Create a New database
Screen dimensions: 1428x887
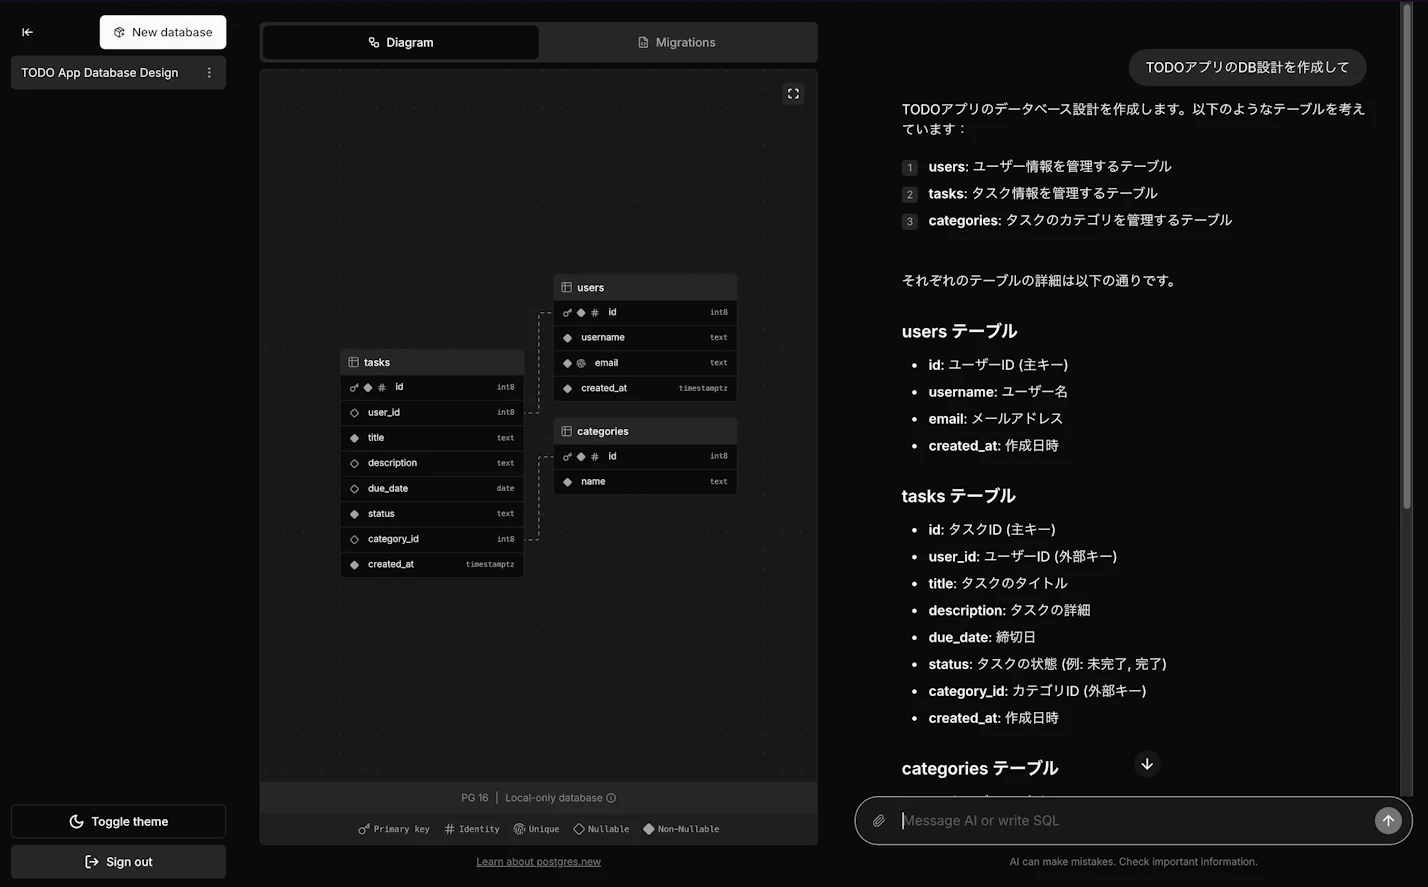tap(163, 32)
